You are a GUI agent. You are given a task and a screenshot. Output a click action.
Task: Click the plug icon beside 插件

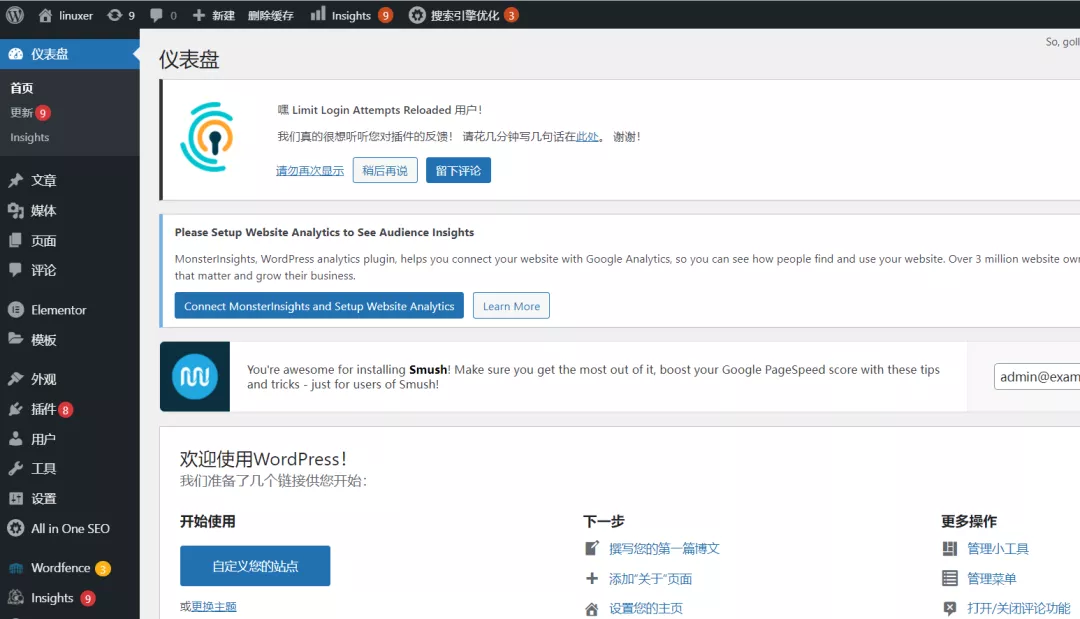tap(16, 409)
